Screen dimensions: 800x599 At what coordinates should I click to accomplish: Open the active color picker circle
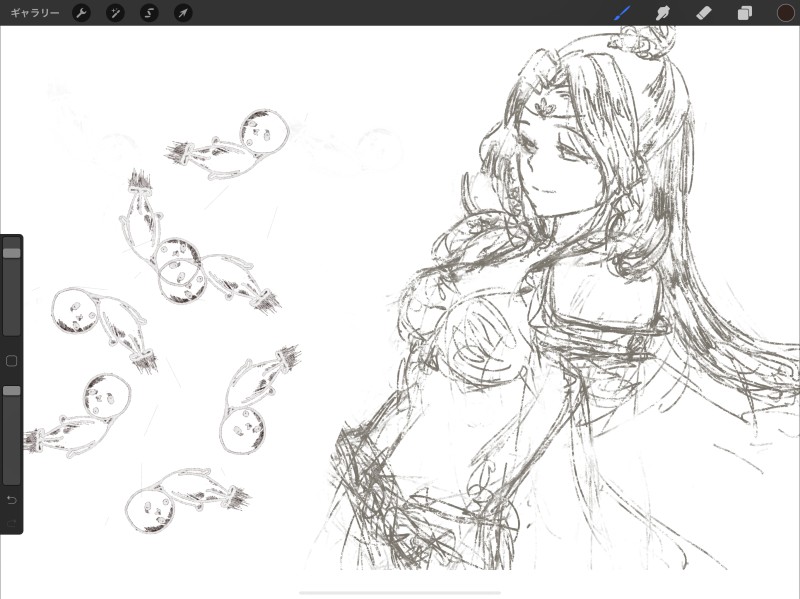click(x=785, y=13)
